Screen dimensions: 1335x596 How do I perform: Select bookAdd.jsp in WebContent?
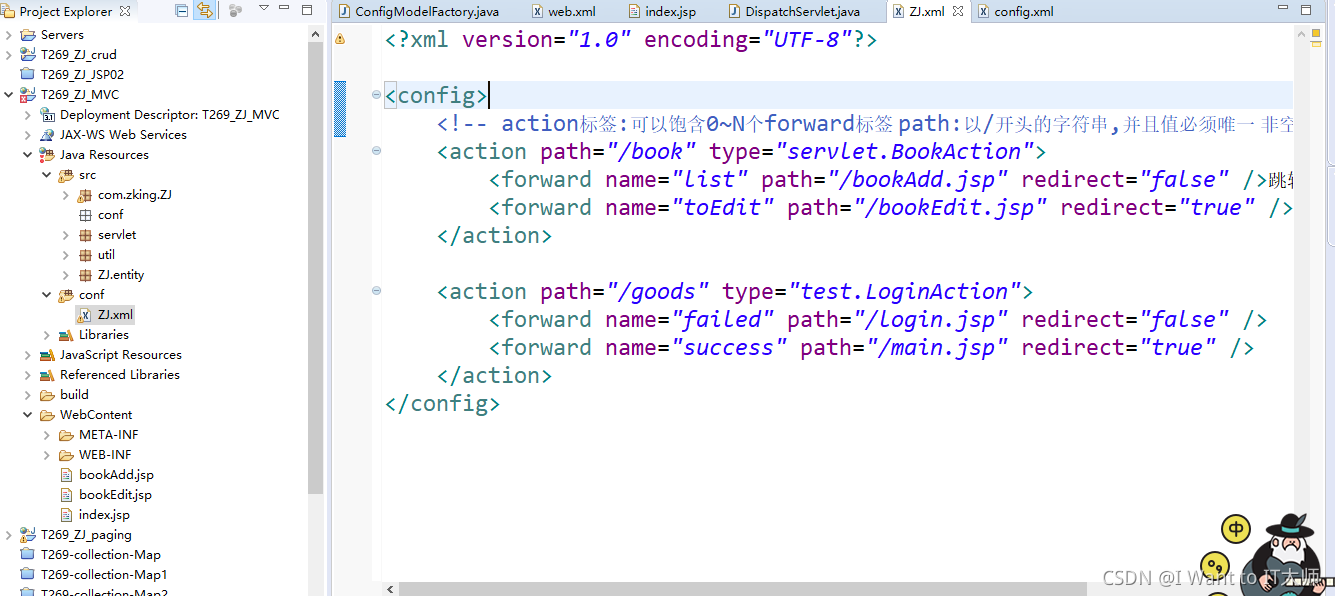[x=116, y=475]
